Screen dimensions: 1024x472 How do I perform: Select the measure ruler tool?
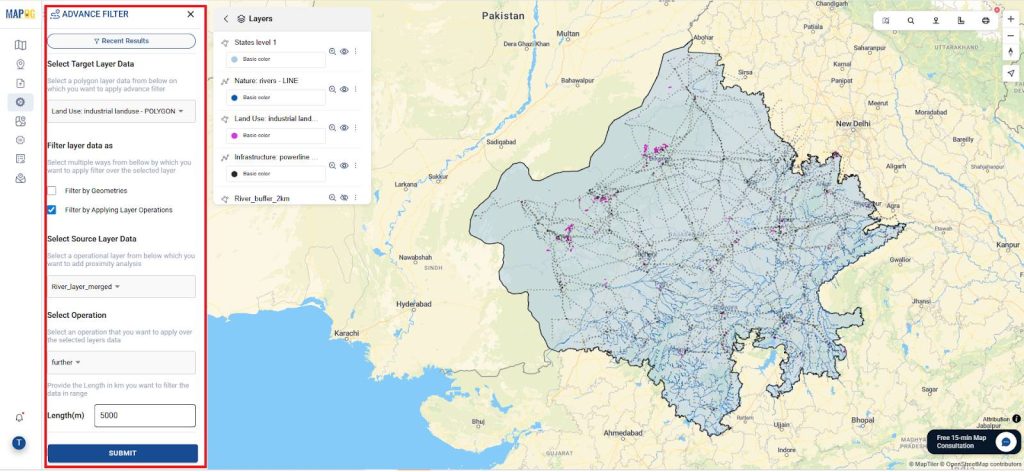click(961, 20)
